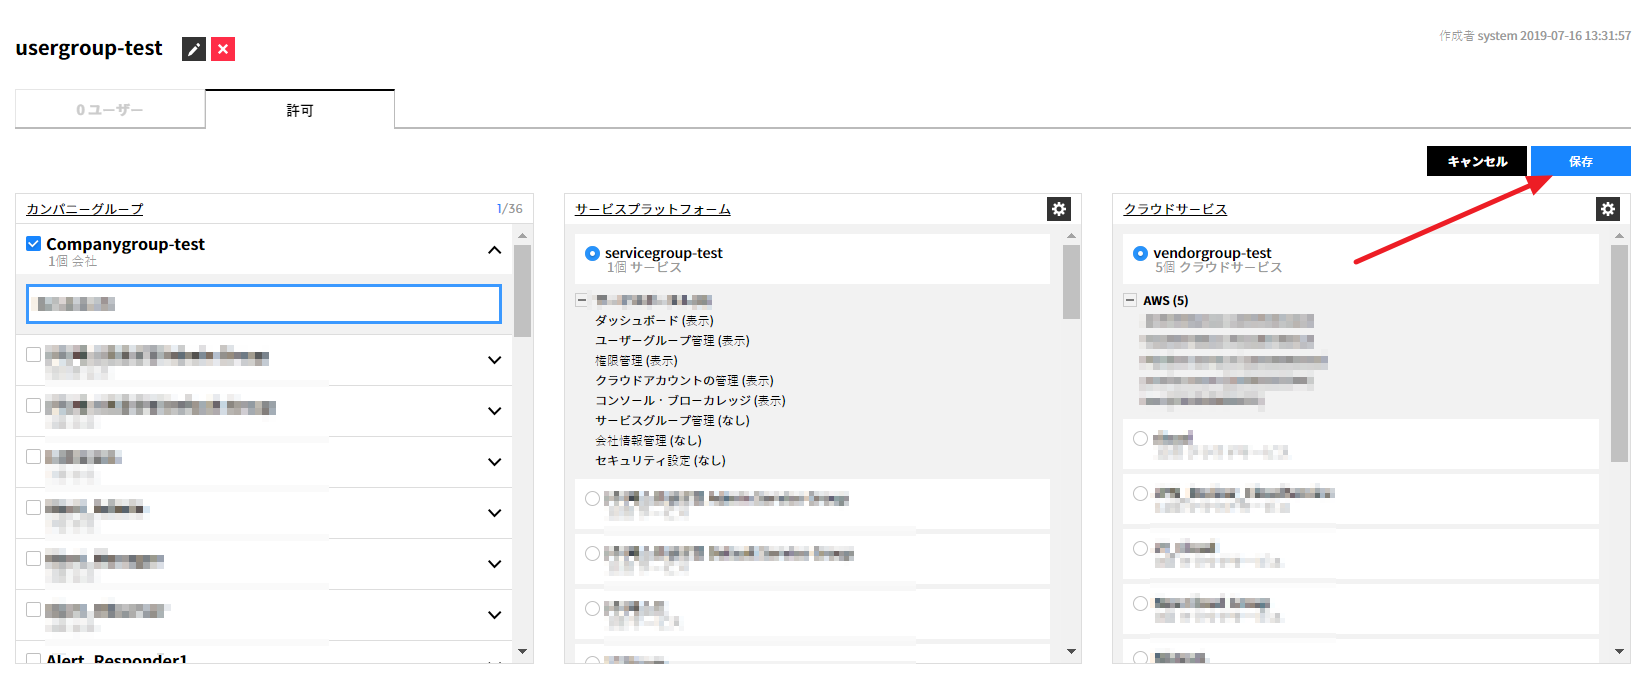Collapse the AWS (5) tree node
1647x683 pixels.
[1130, 300]
